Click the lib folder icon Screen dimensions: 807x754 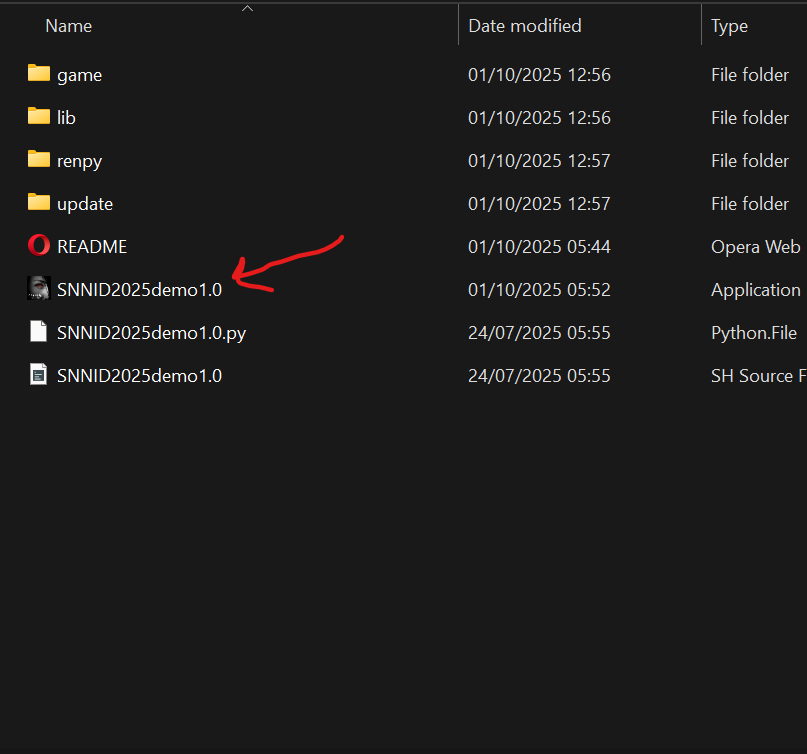(38, 117)
